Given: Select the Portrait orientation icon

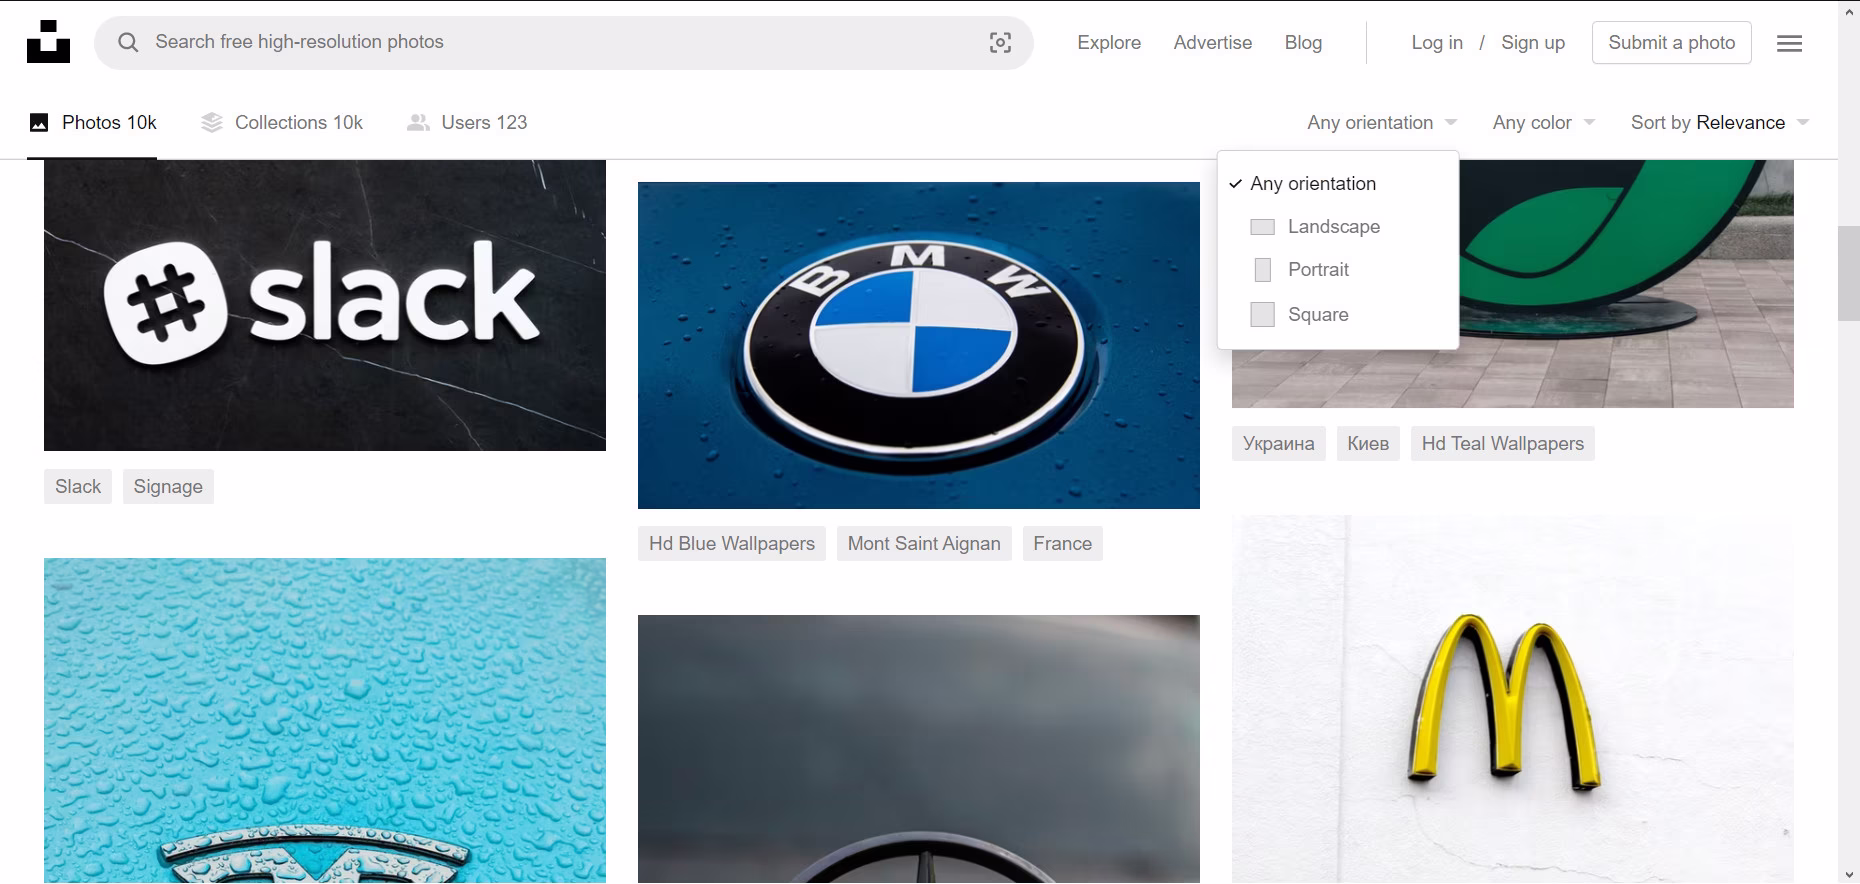Looking at the screenshot, I should click(1263, 270).
